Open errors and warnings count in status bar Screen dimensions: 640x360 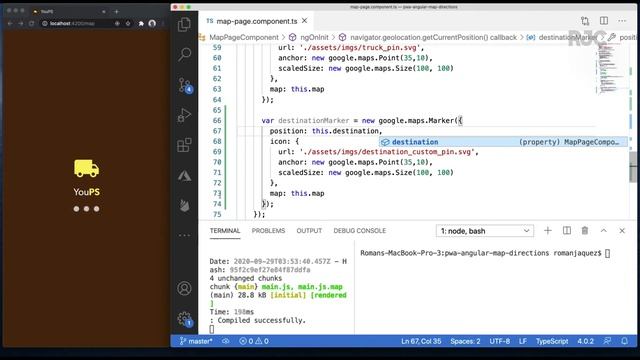pos(254,341)
